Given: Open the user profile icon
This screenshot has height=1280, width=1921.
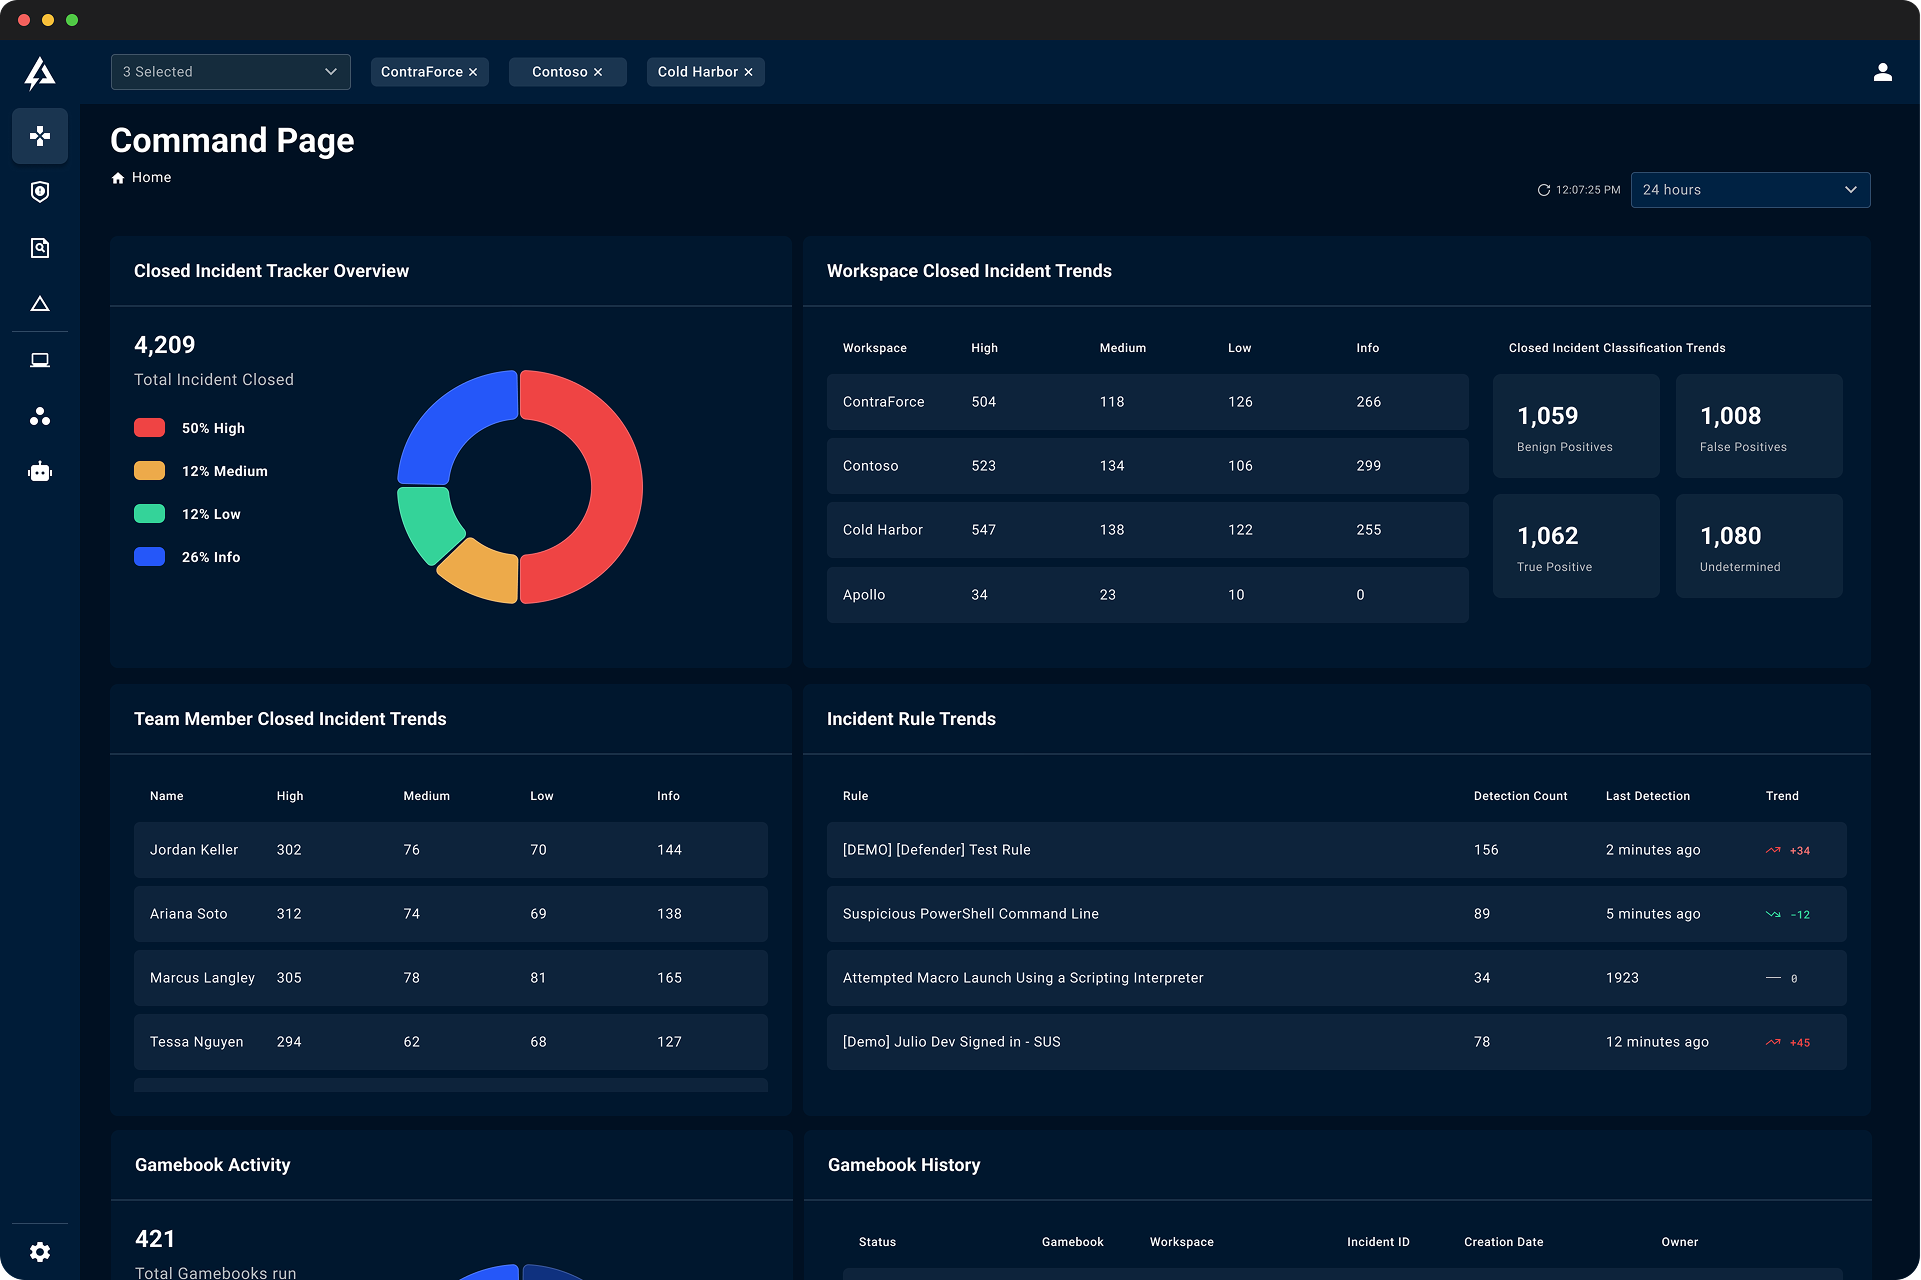Looking at the screenshot, I should coord(1882,72).
